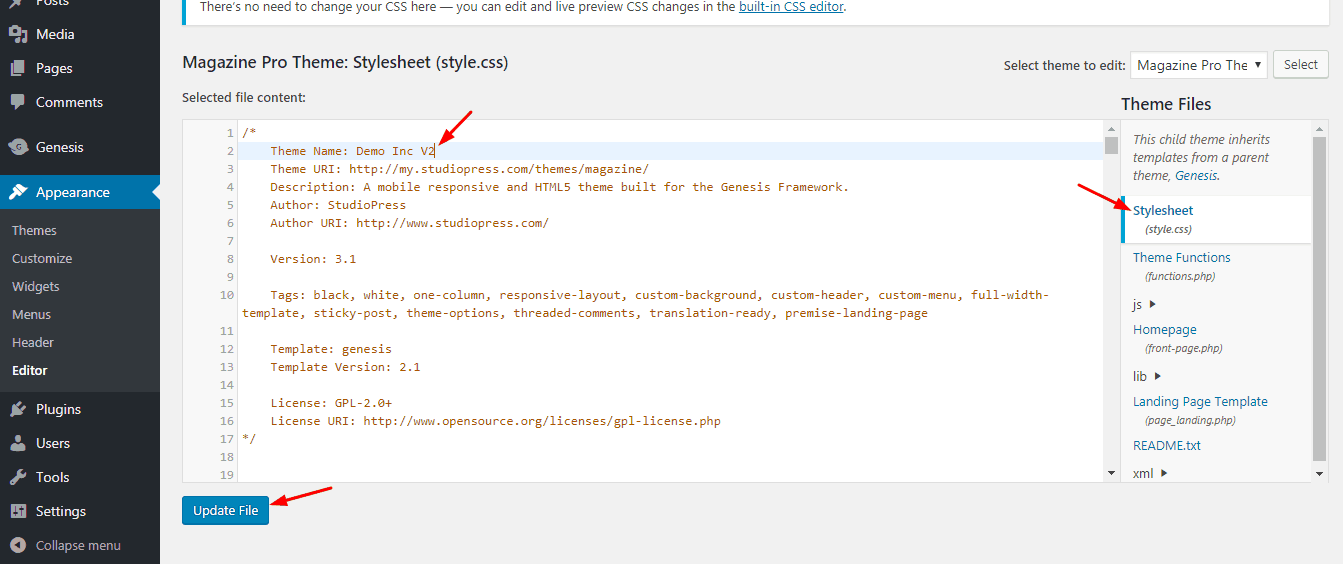Click the code editor scrollbar thumb
Screen dimensions: 1343x564
pos(1111,146)
